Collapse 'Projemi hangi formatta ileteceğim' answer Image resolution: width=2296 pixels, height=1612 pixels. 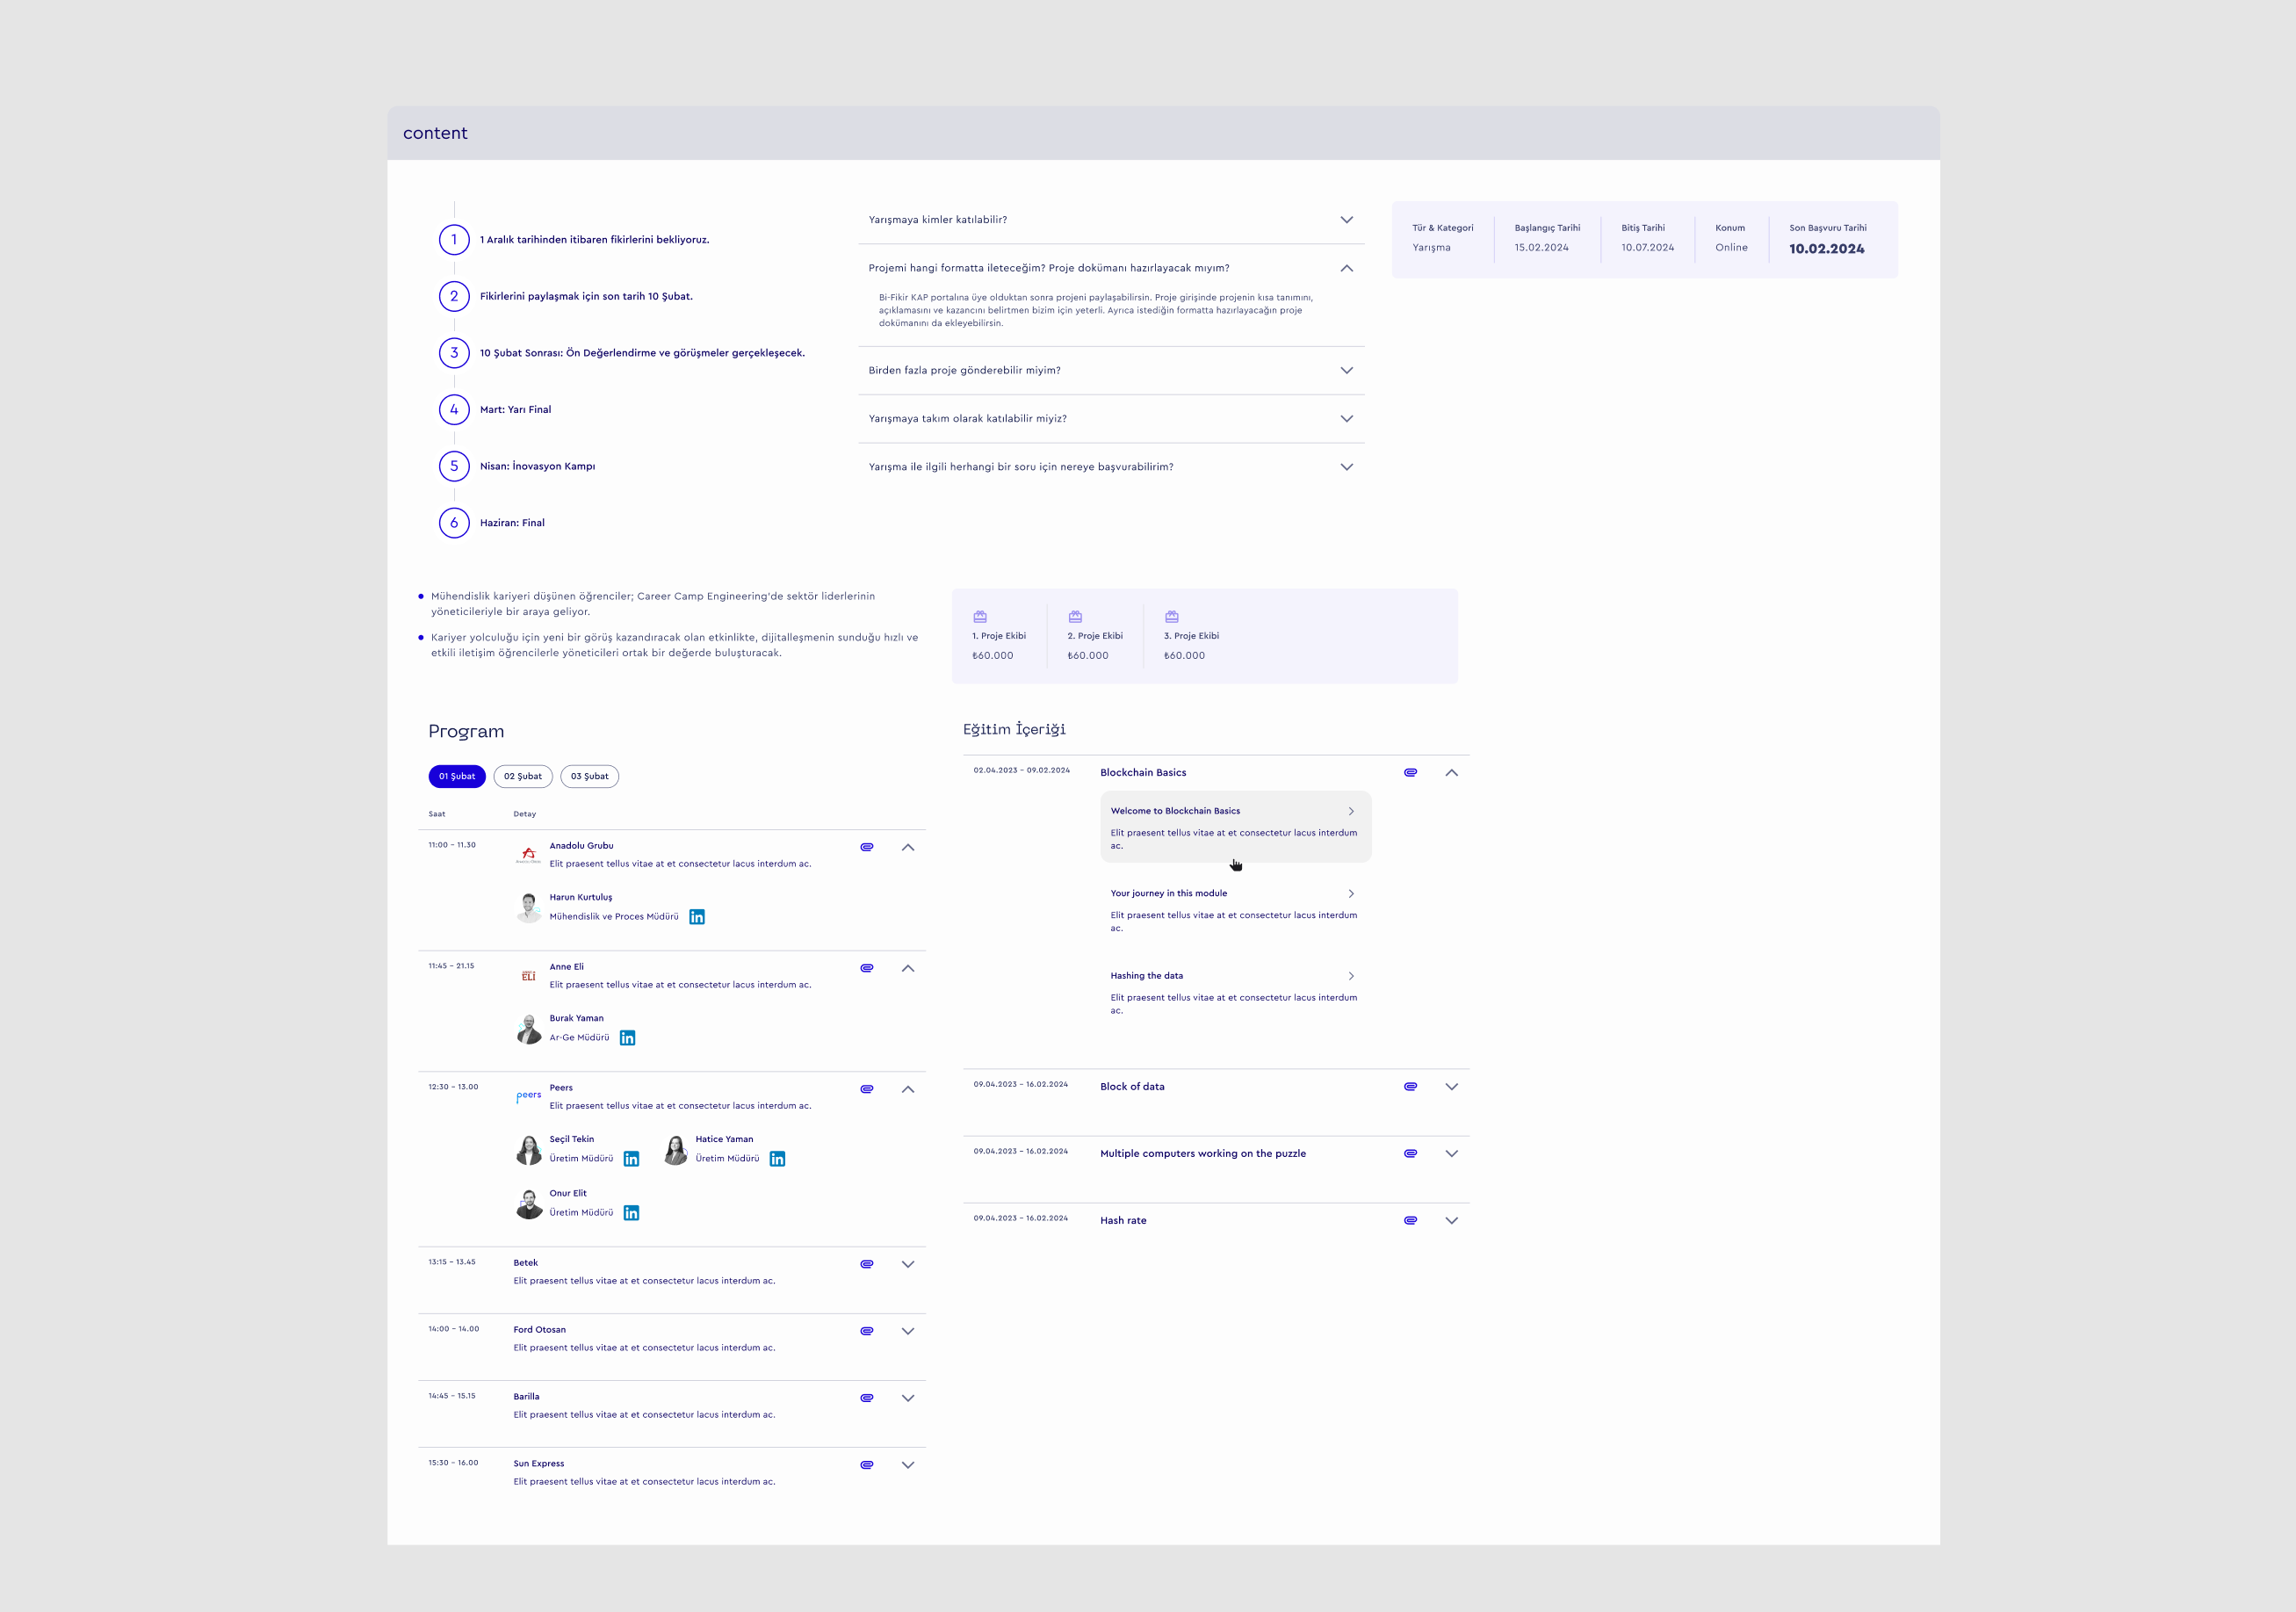click(1346, 268)
